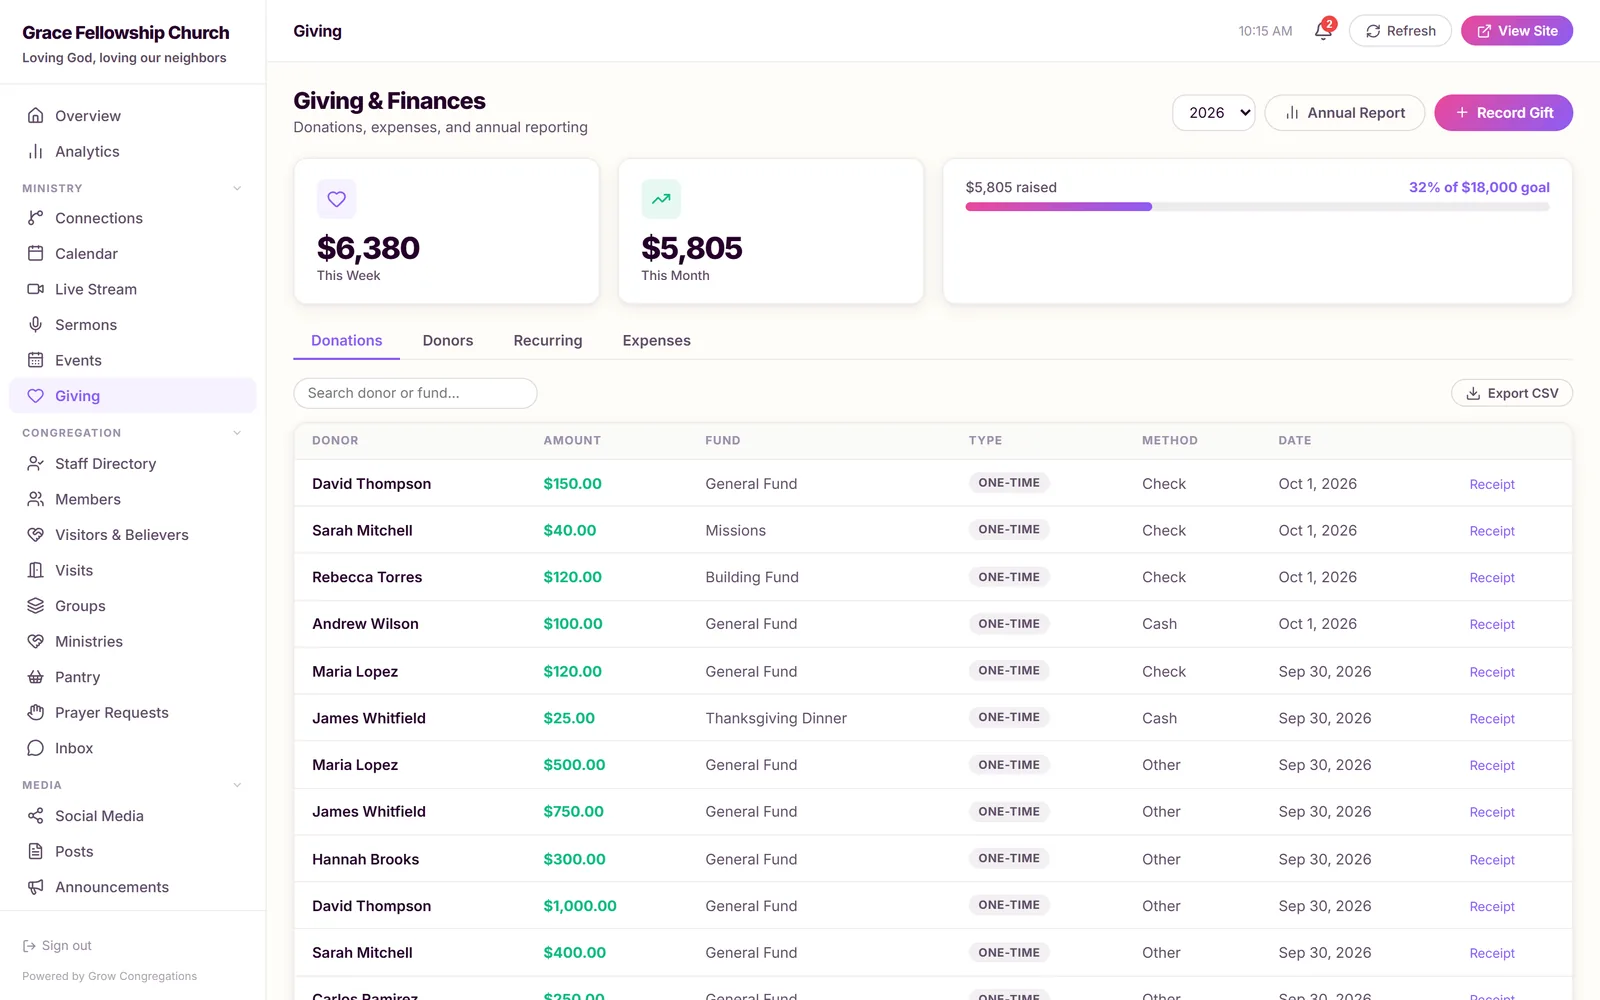Viewport: 1600px width, 1000px height.
Task: Click the Events icon in sidebar
Action: pos(36,360)
